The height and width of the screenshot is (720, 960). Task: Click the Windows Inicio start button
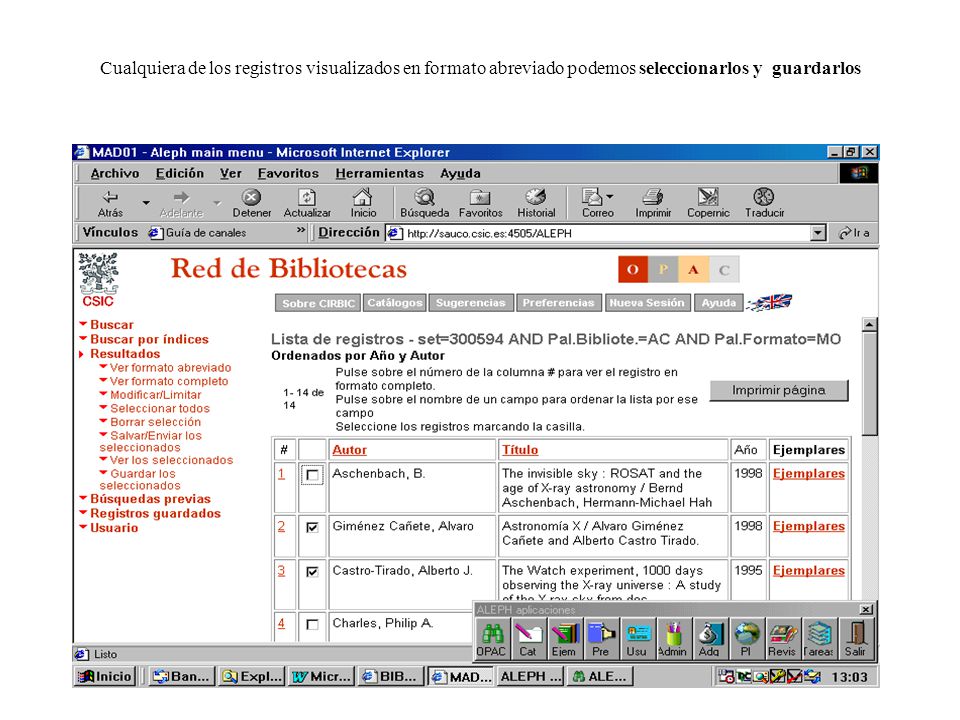coord(105,677)
